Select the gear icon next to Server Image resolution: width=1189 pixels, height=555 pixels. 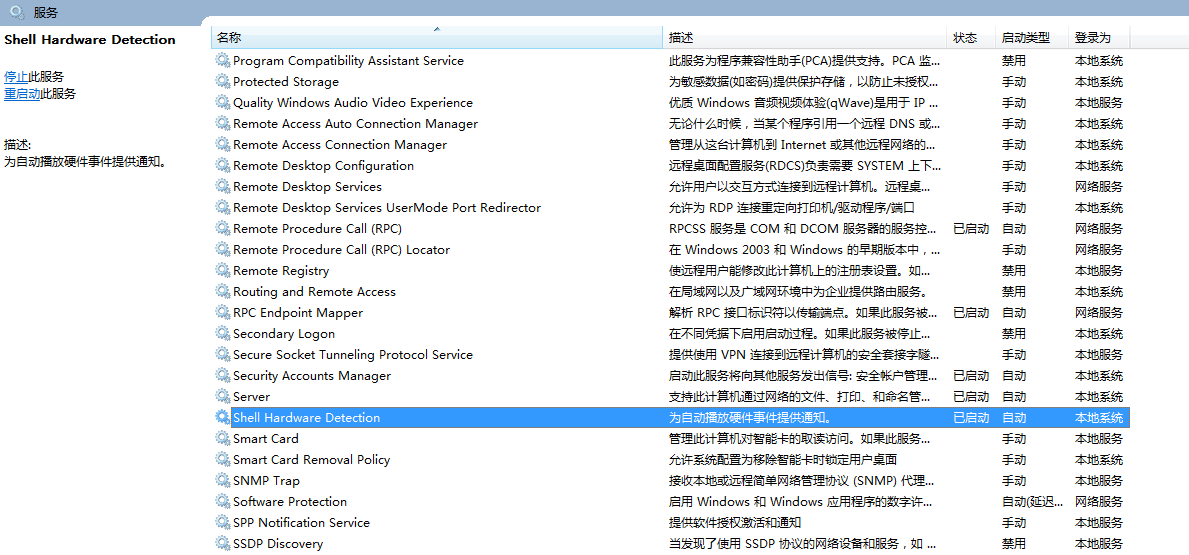[222, 397]
